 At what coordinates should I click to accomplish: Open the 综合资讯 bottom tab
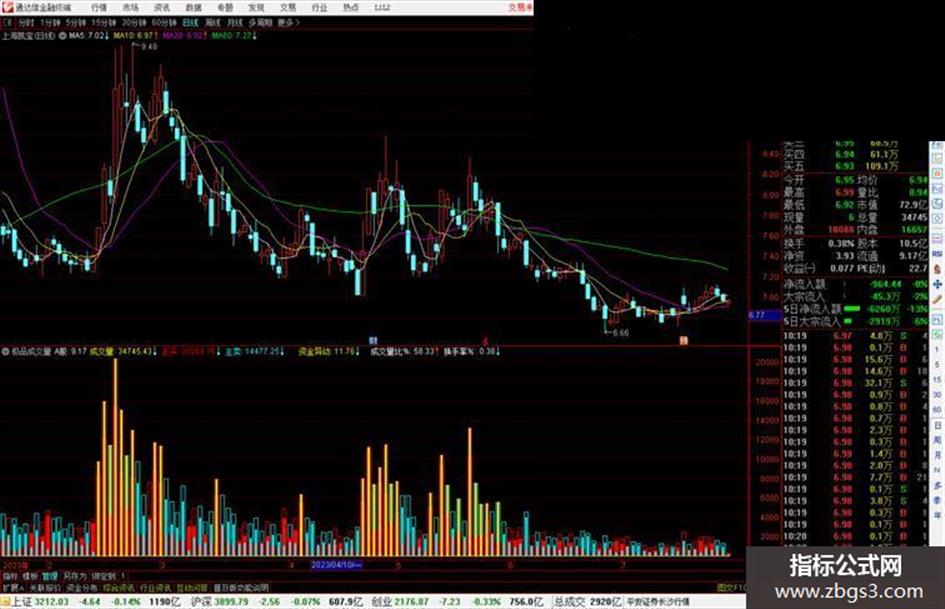click(119, 587)
